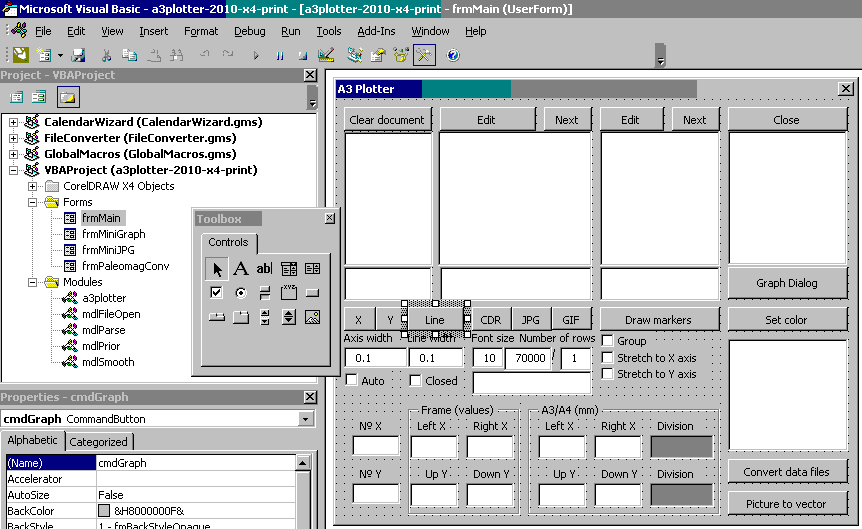Click View Code icon in Project pane
This screenshot has height=529, width=862.
click(x=16, y=97)
